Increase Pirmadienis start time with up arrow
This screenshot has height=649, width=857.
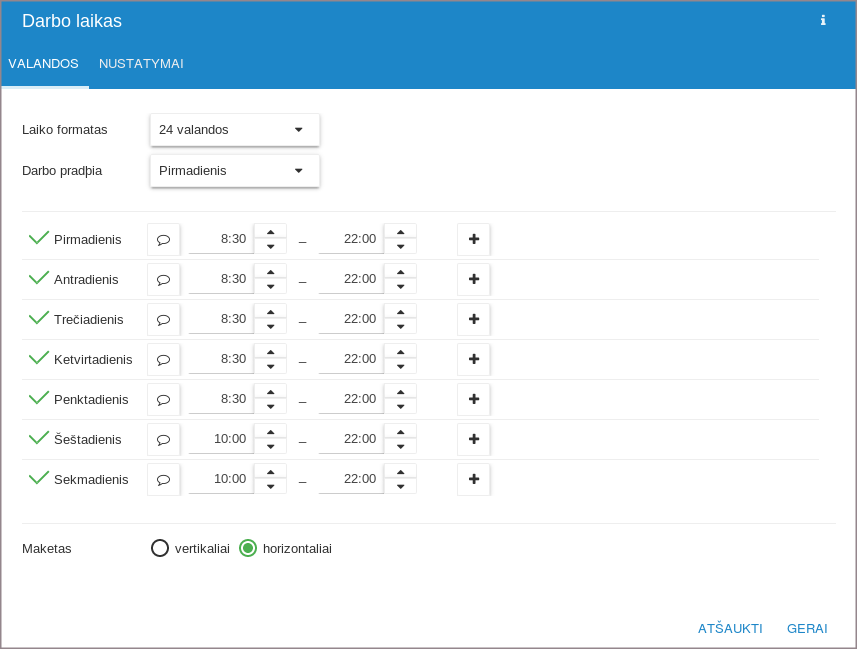coord(270,232)
